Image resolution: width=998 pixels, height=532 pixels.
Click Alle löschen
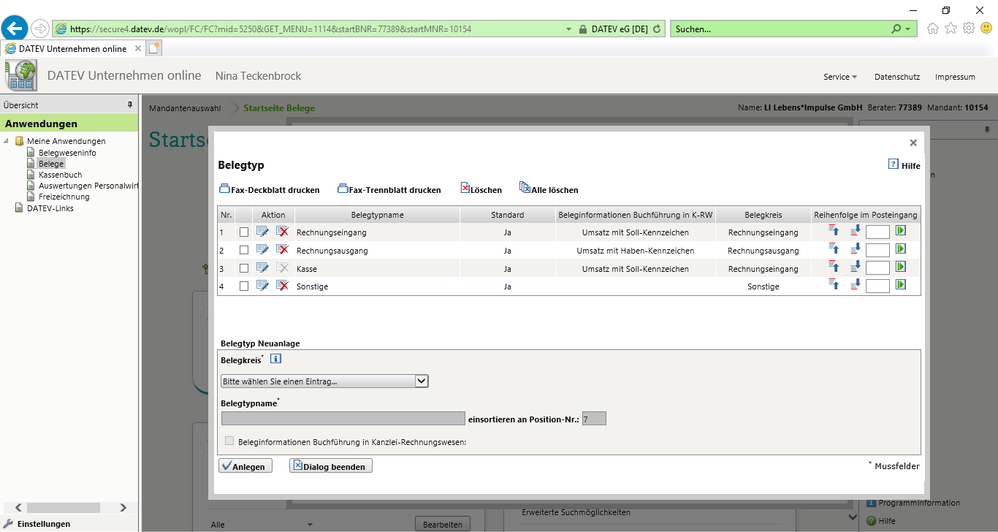click(x=549, y=189)
